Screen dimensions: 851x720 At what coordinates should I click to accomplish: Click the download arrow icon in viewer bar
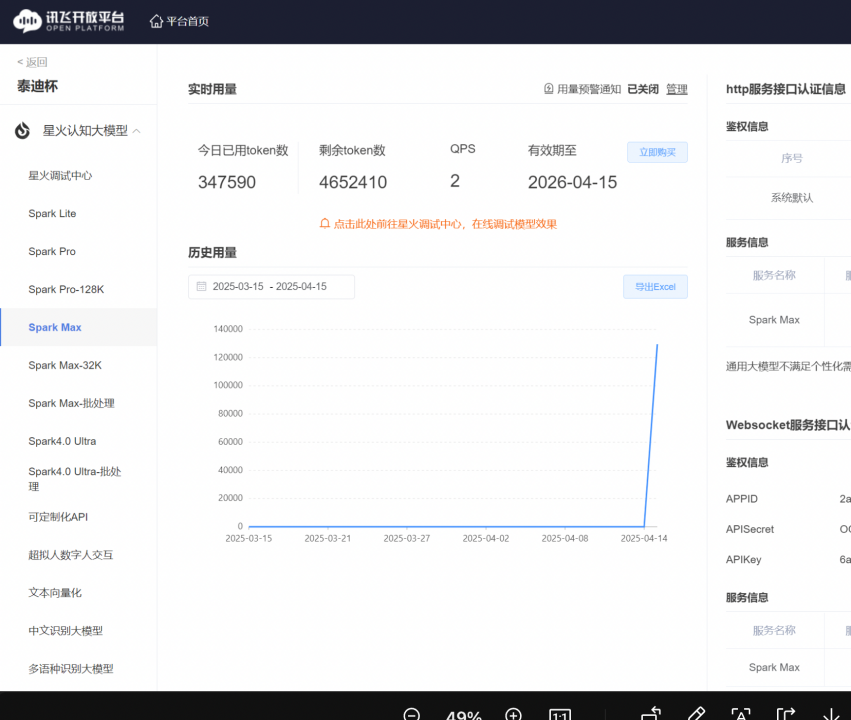pyautogui.click(x=831, y=715)
